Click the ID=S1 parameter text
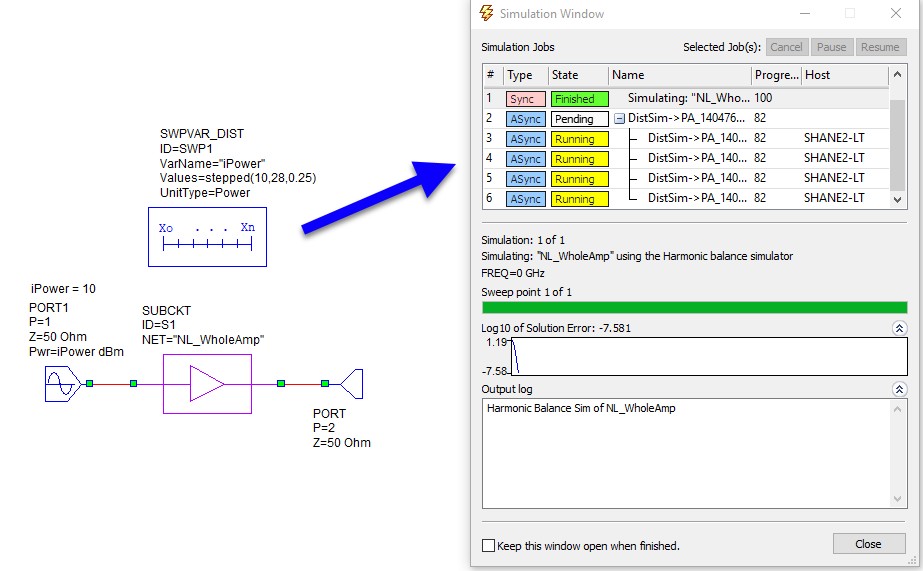 (x=158, y=325)
